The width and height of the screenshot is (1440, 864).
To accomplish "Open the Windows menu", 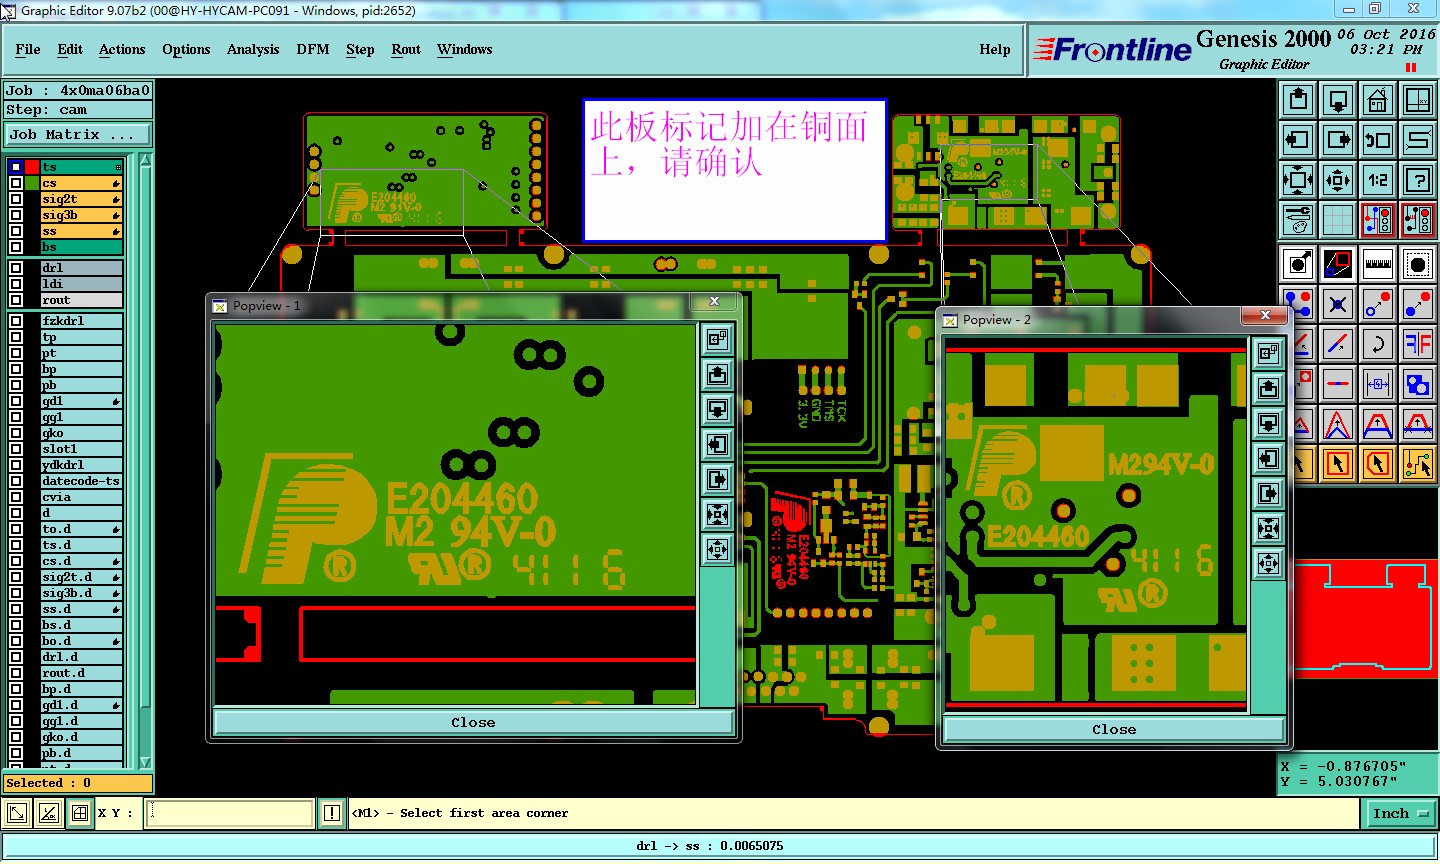I will tap(465, 49).
